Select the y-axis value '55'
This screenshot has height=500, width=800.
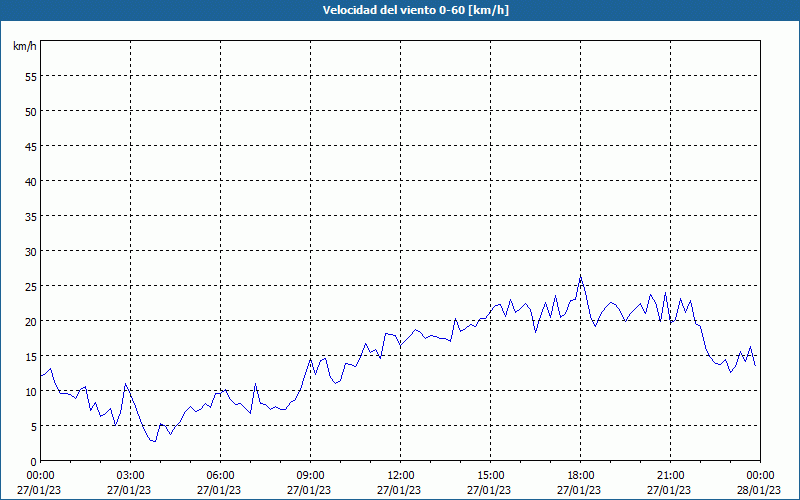coord(31,77)
